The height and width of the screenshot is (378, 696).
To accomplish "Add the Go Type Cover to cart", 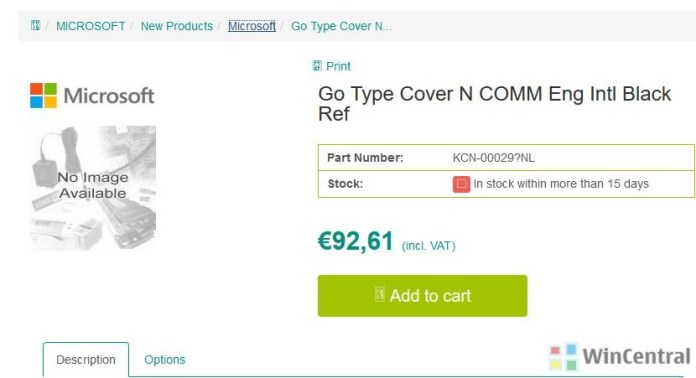I will pos(423,296).
